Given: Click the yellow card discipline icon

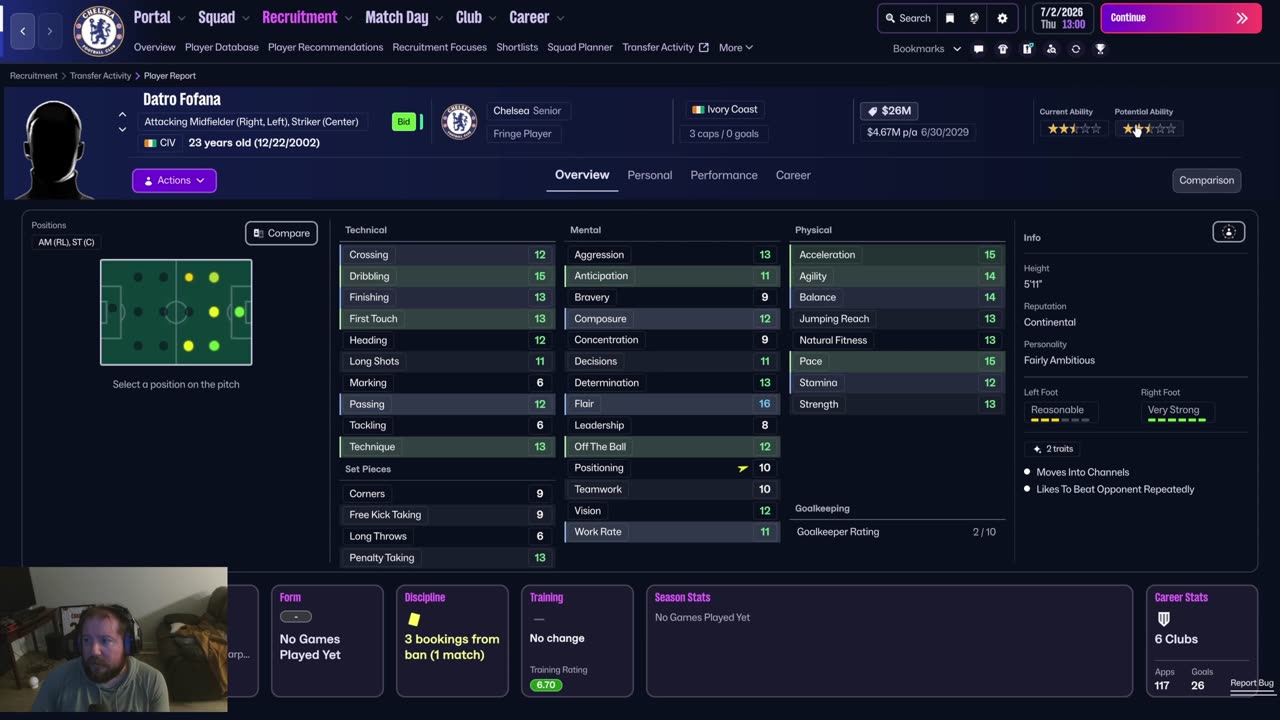Looking at the screenshot, I should [x=414, y=620].
